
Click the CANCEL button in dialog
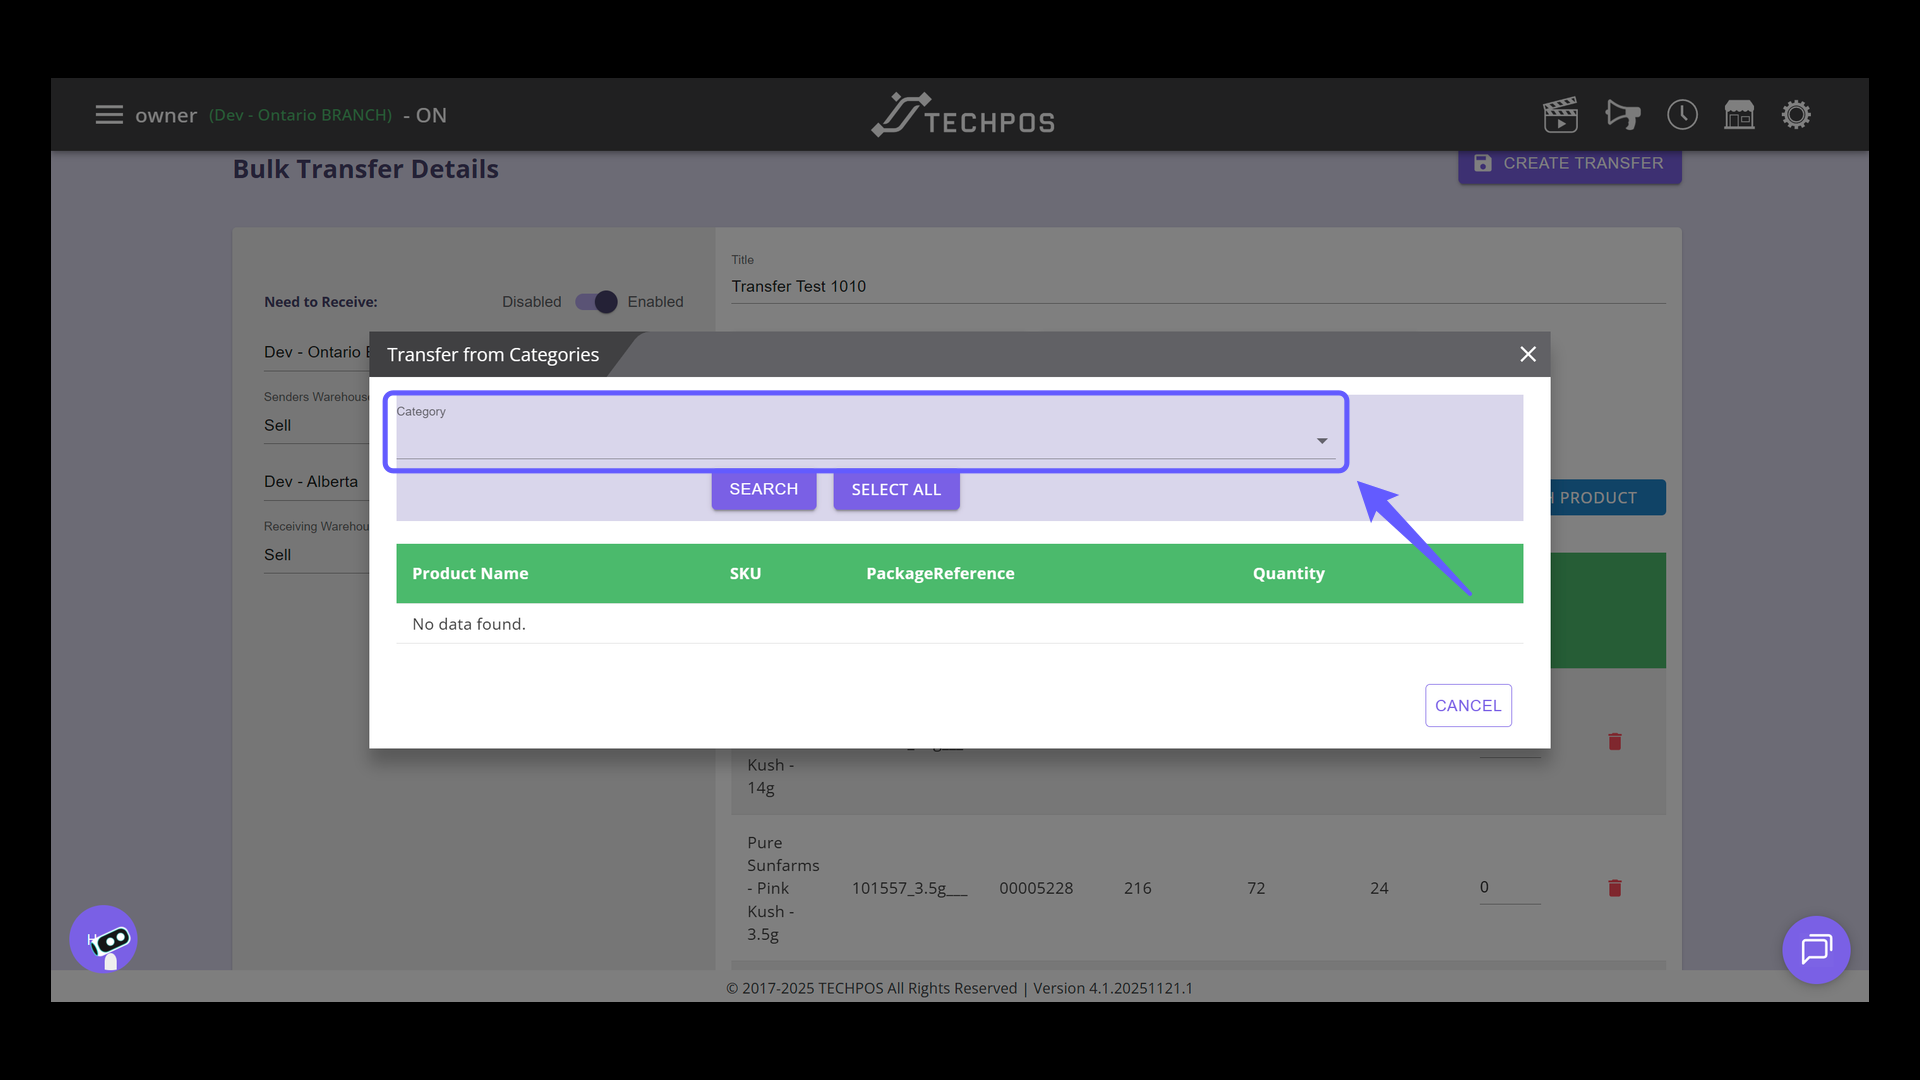click(x=1467, y=706)
